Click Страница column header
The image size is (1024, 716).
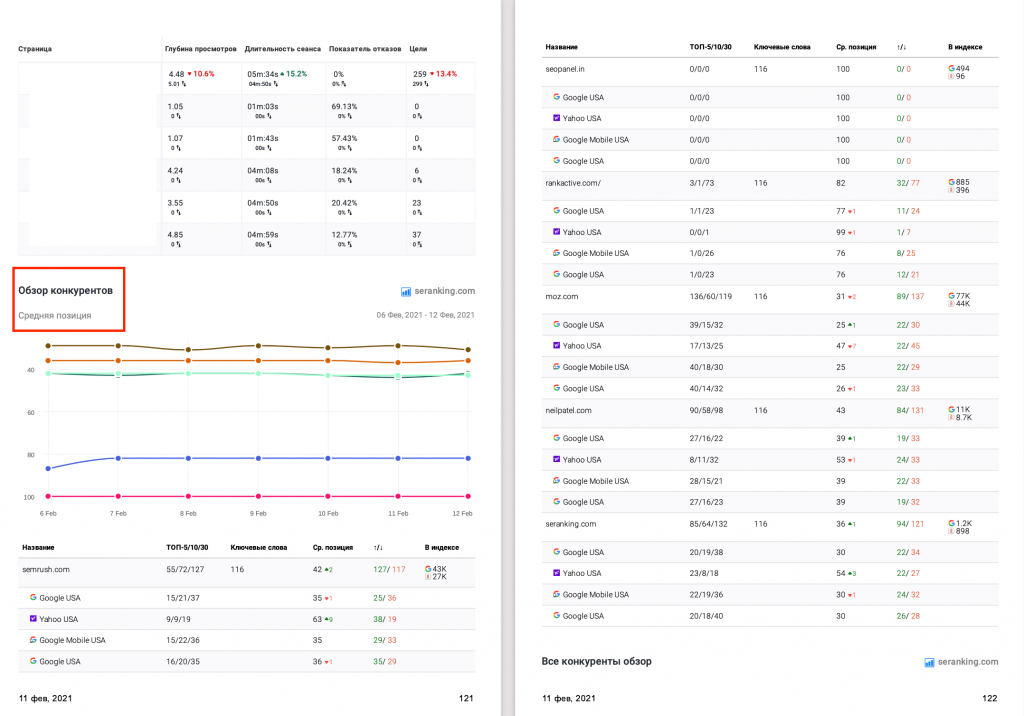pos(35,49)
